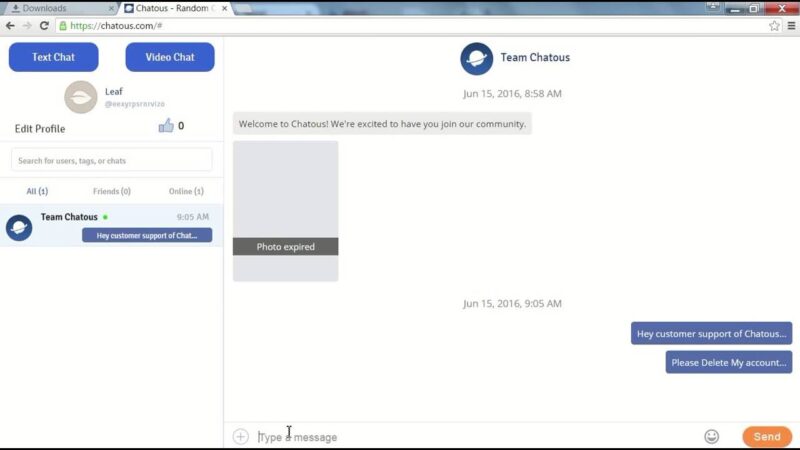Viewport: 800px width, 450px height.
Task: Reload the page with browser refresh icon
Action: [x=44, y=26]
